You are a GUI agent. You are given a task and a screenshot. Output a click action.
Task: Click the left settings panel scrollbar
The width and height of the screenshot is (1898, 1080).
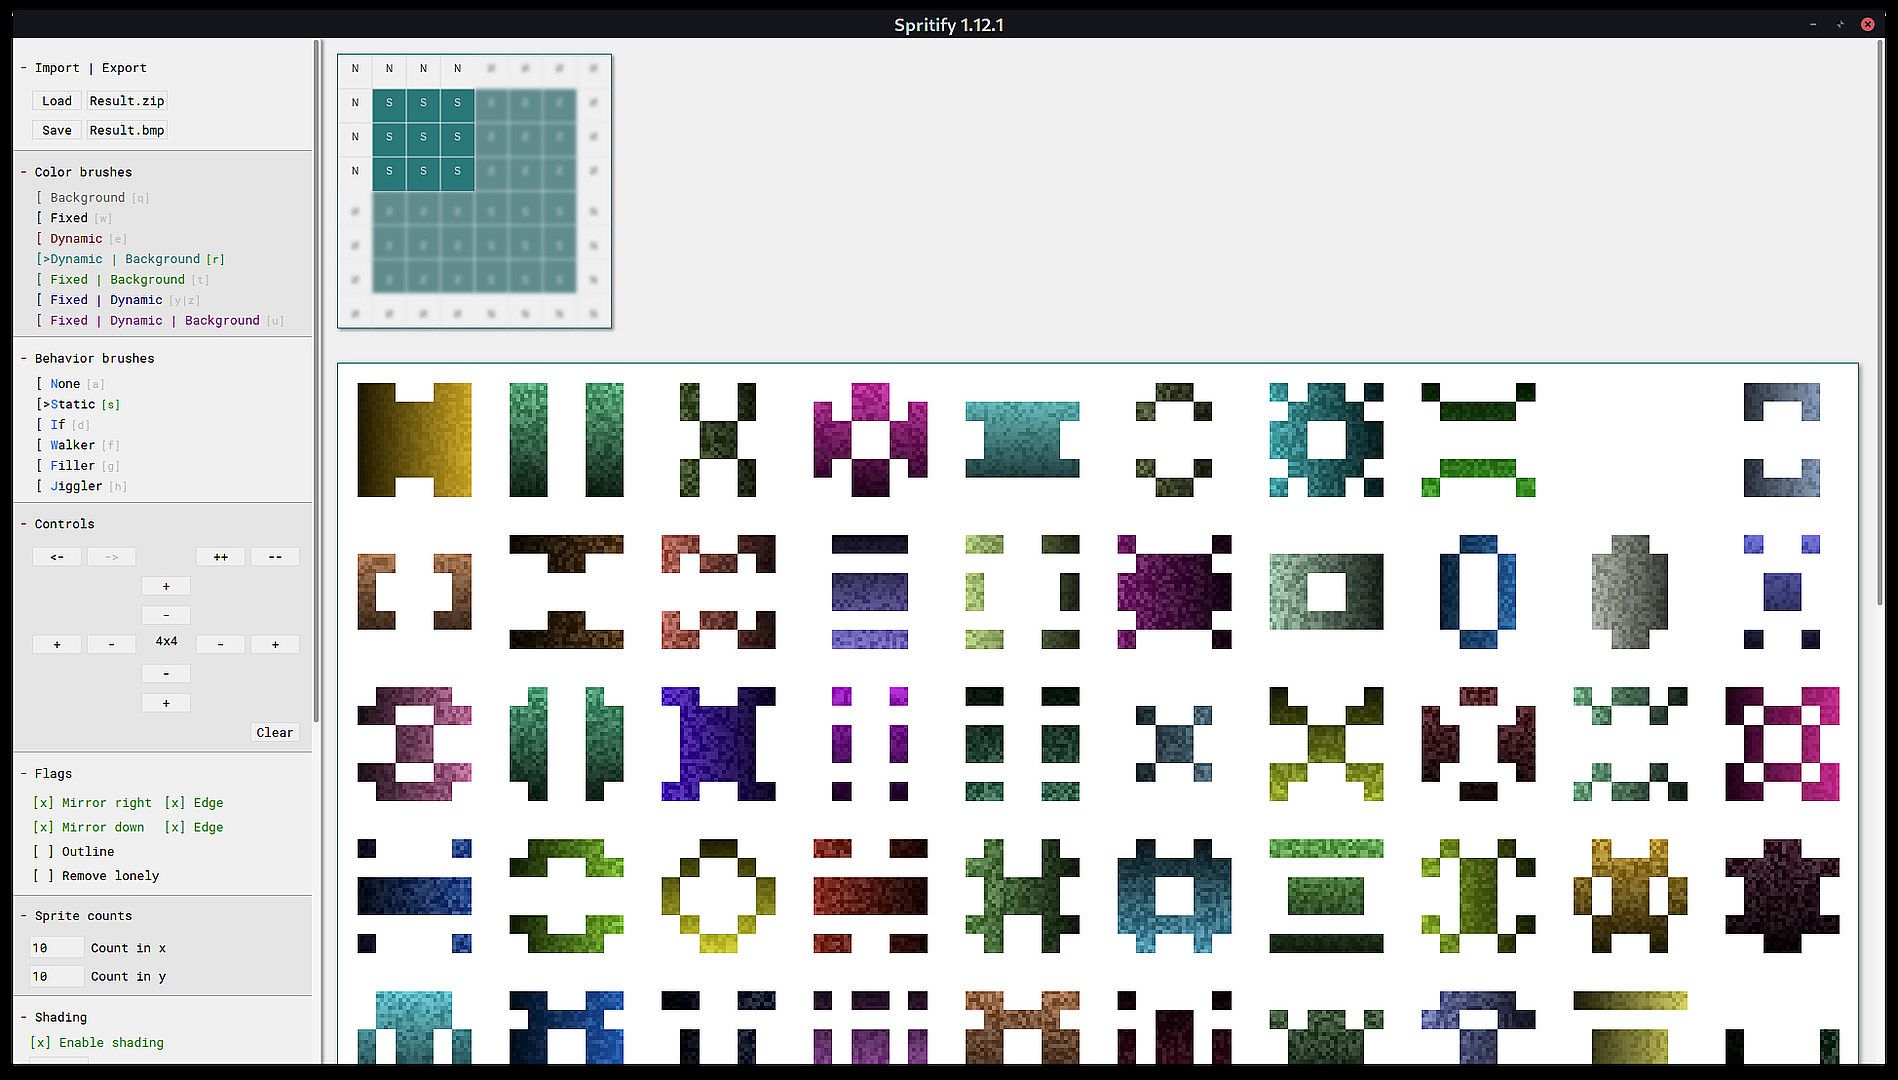tap(317, 380)
